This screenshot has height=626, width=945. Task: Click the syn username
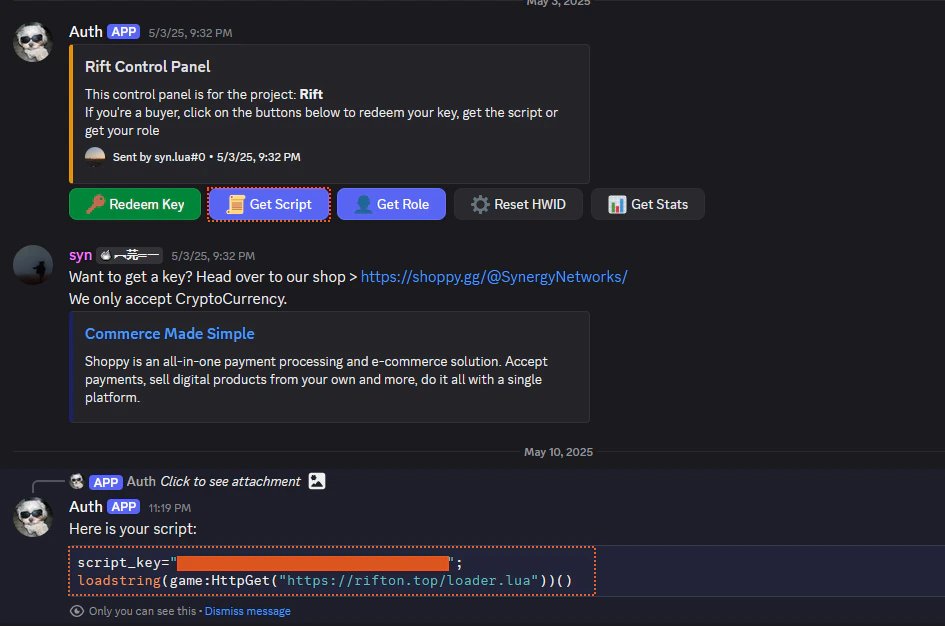coord(80,255)
